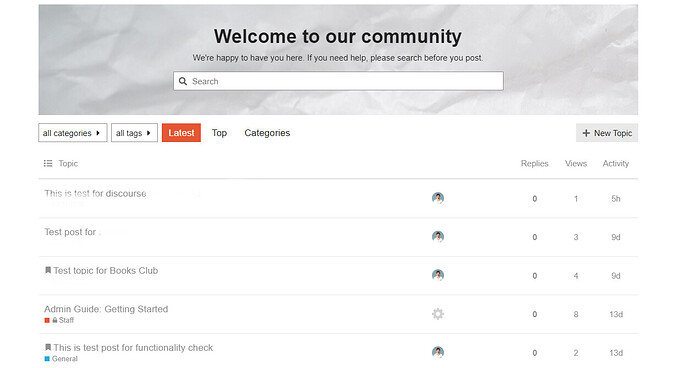Click the blue General category color square
The height and width of the screenshot is (368, 690).
(47, 359)
